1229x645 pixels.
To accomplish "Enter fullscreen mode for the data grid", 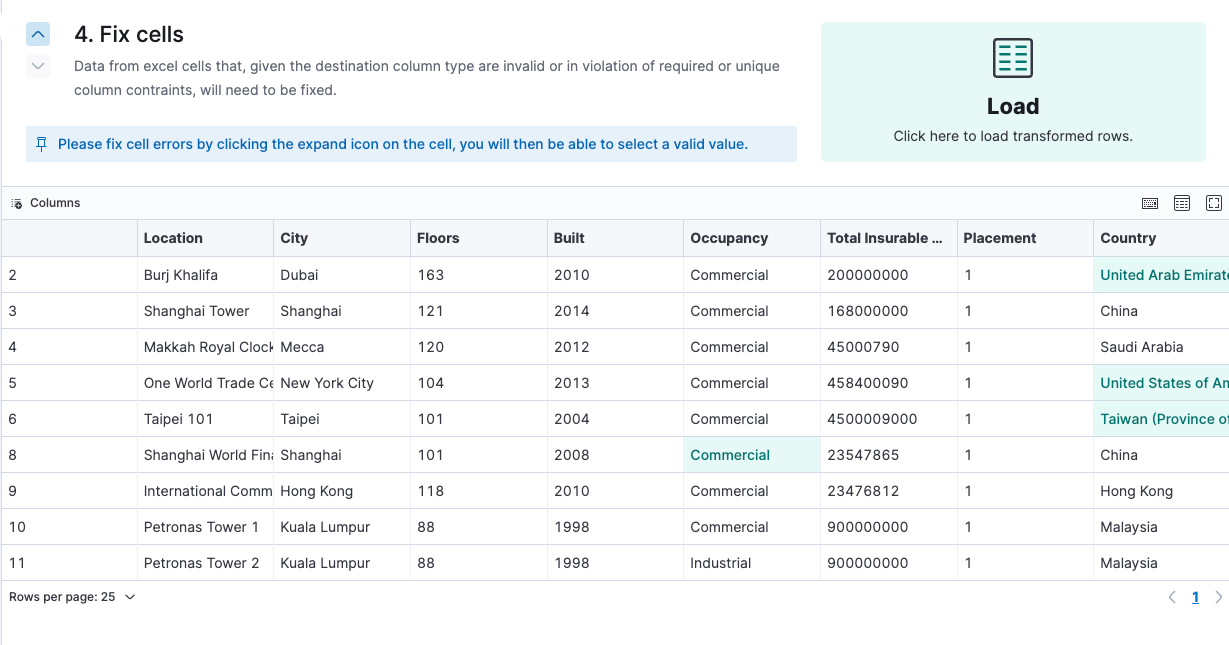I will coord(1214,203).
